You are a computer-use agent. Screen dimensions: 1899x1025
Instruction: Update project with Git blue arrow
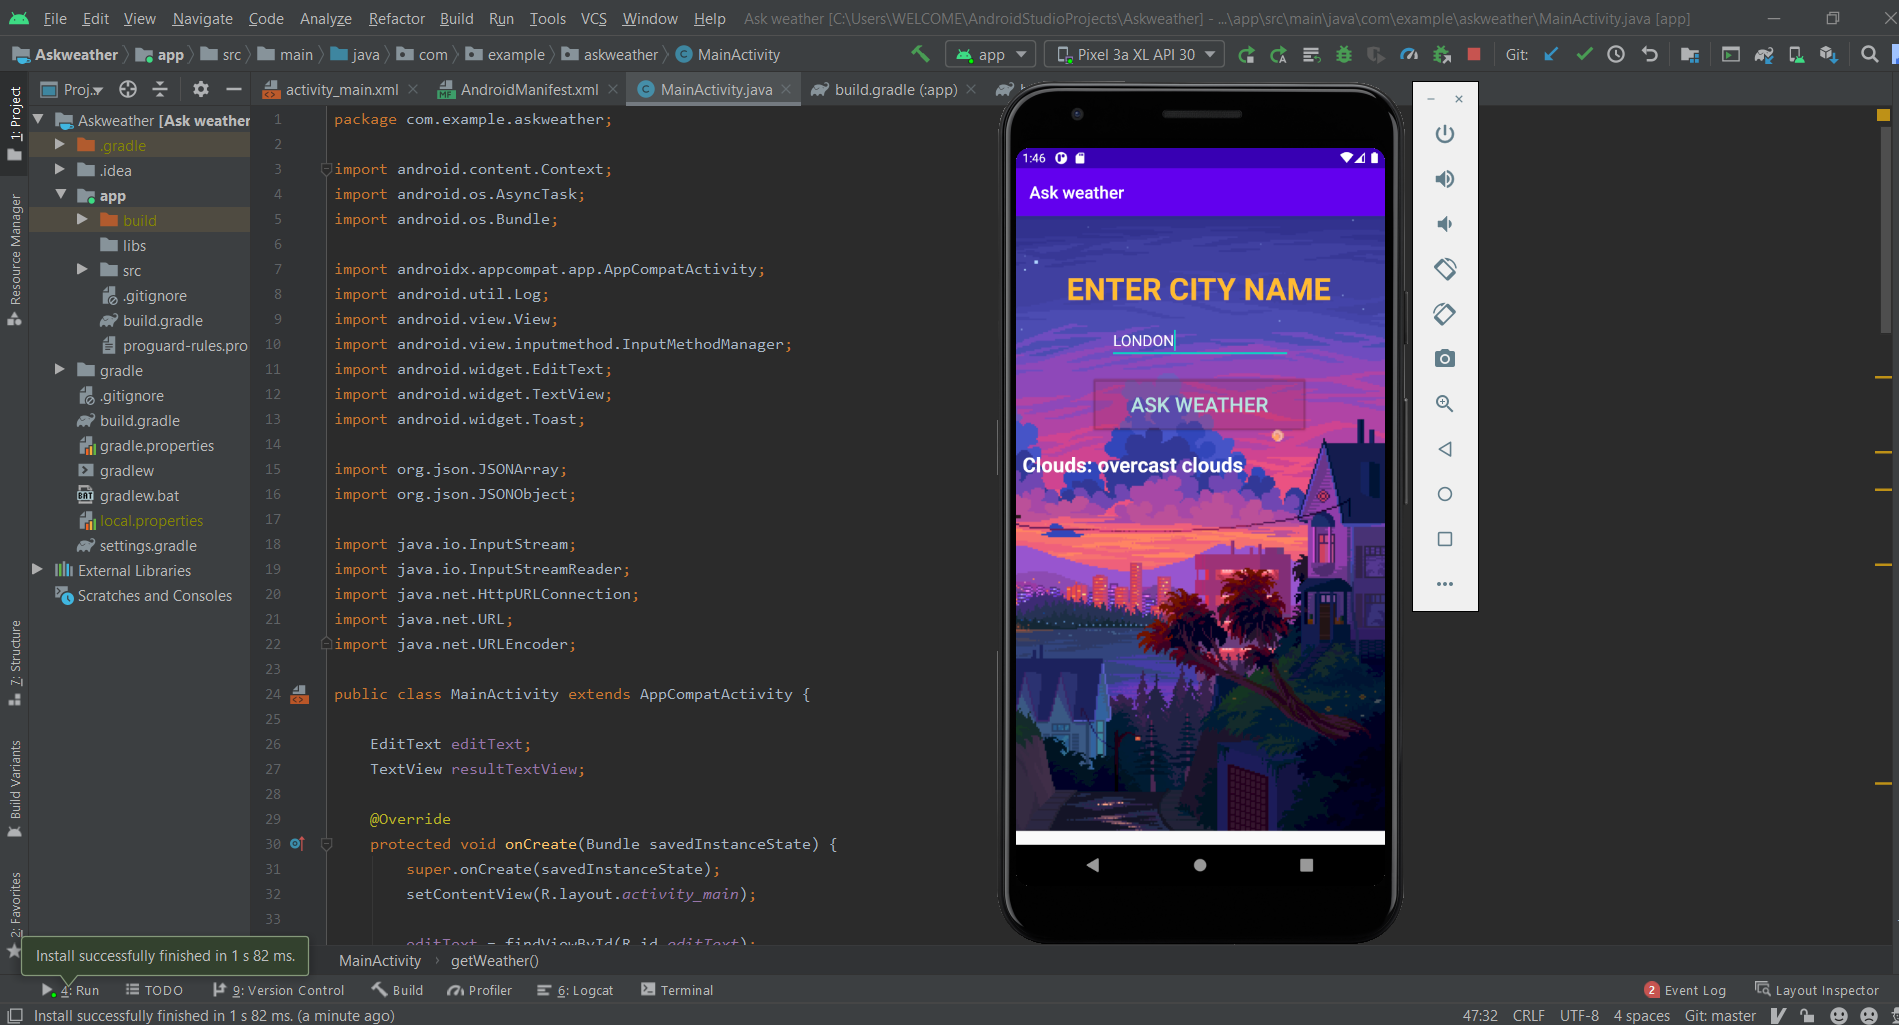tap(1551, 55)
